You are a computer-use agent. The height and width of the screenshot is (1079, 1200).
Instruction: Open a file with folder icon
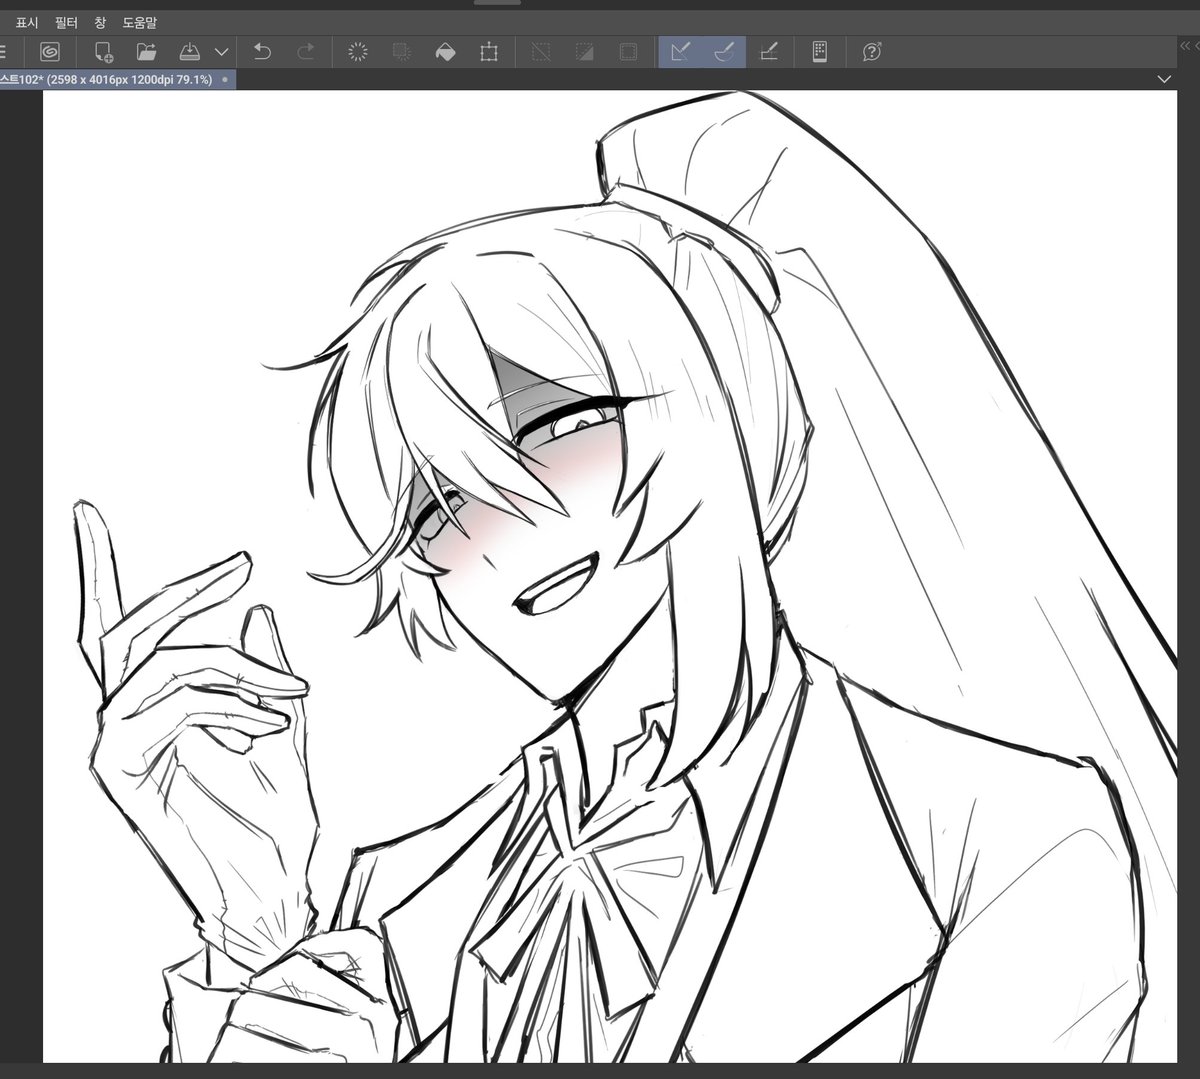point(147,52)
